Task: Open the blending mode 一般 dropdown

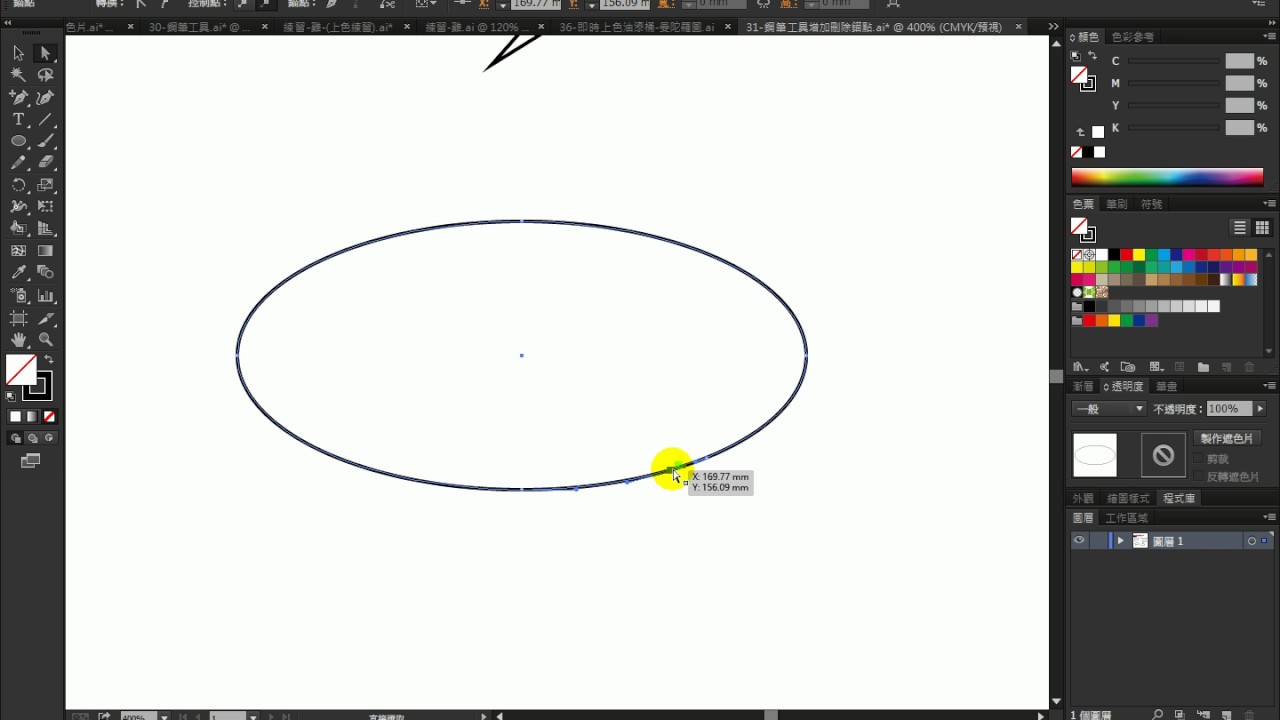Action: pyautogui.click(x=1109, y=409)
